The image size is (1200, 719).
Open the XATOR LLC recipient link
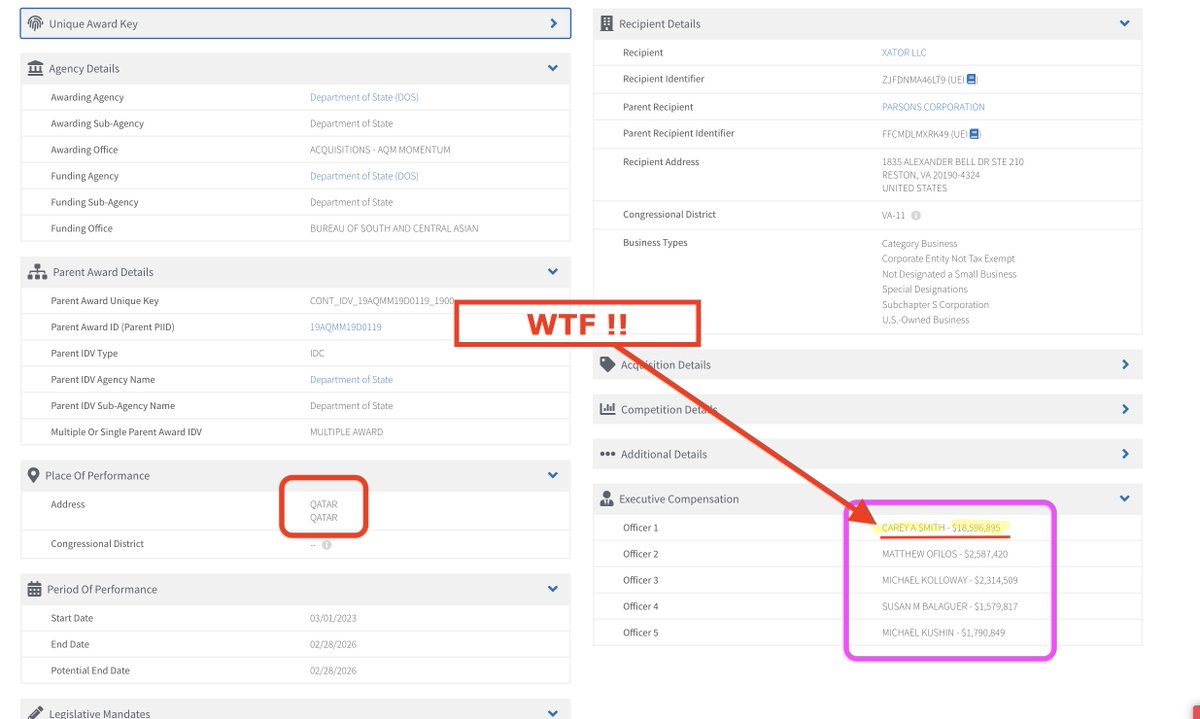[x=904, y=53]
